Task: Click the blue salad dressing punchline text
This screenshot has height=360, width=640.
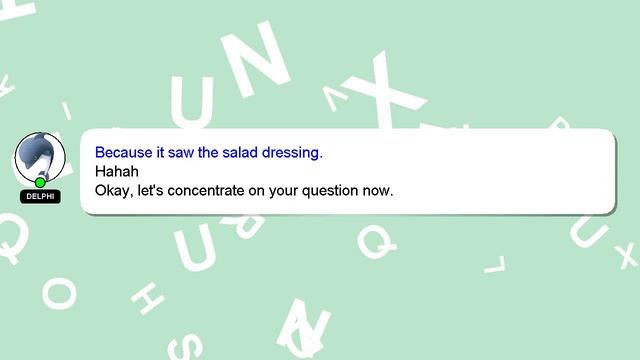Action: pyautogui.click(x=209, y=153)
